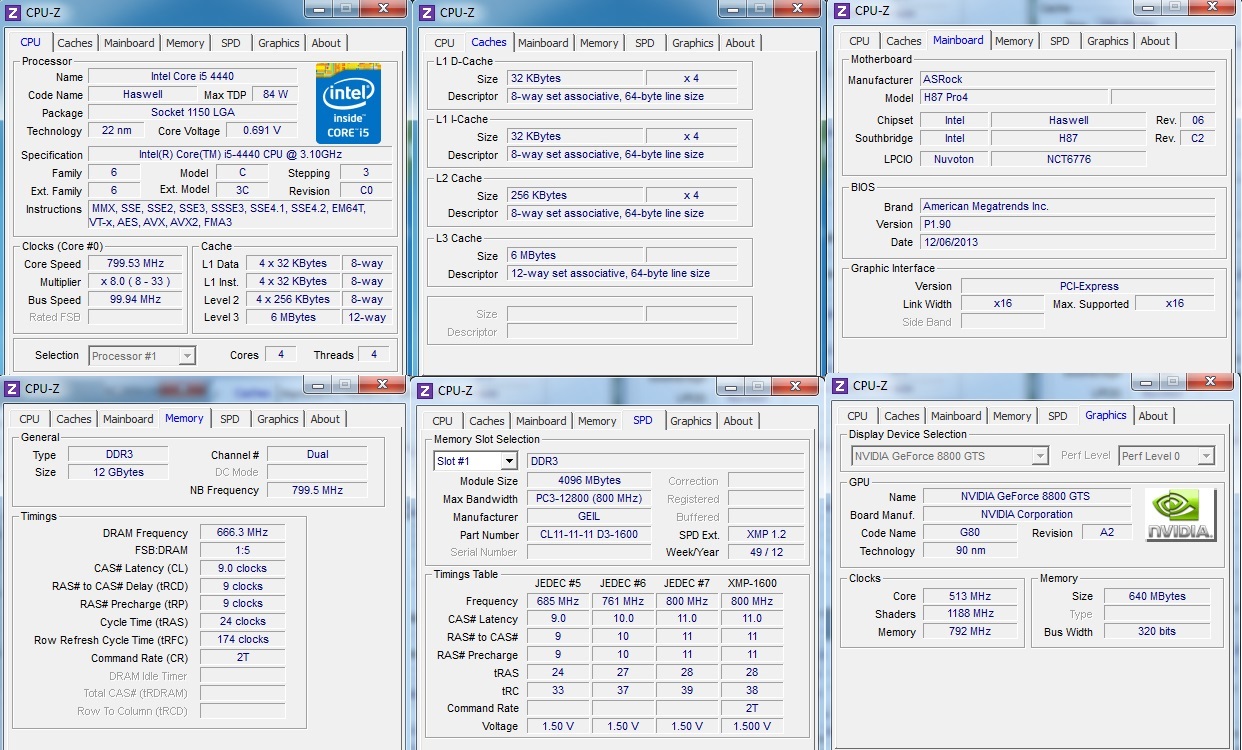Viewport: 1242px width, 750px height.
Task: Click CPU-Z title icon in the Caches tab window
Action: (x=427, y=12)
